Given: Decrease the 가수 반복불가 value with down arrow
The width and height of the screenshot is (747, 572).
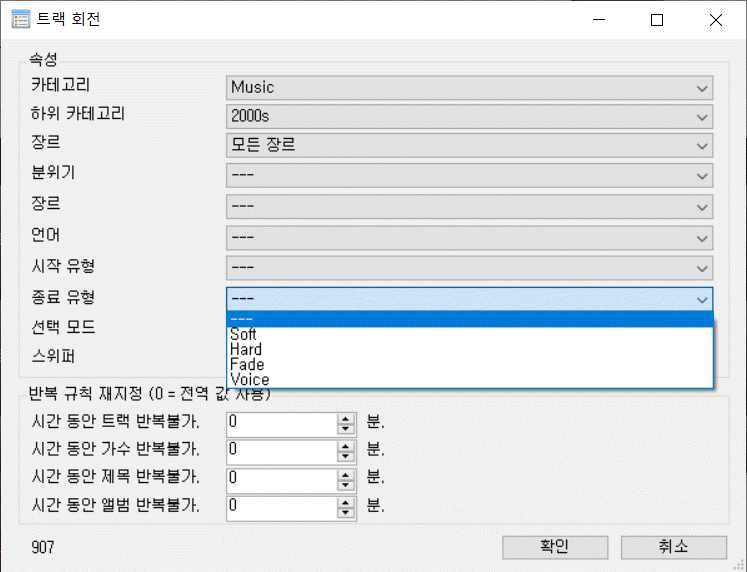Looking at the screenshot, I should point(346,457).
